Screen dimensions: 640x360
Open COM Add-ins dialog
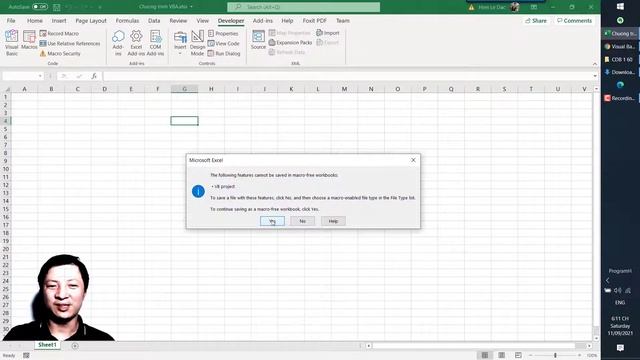point(155,42)
